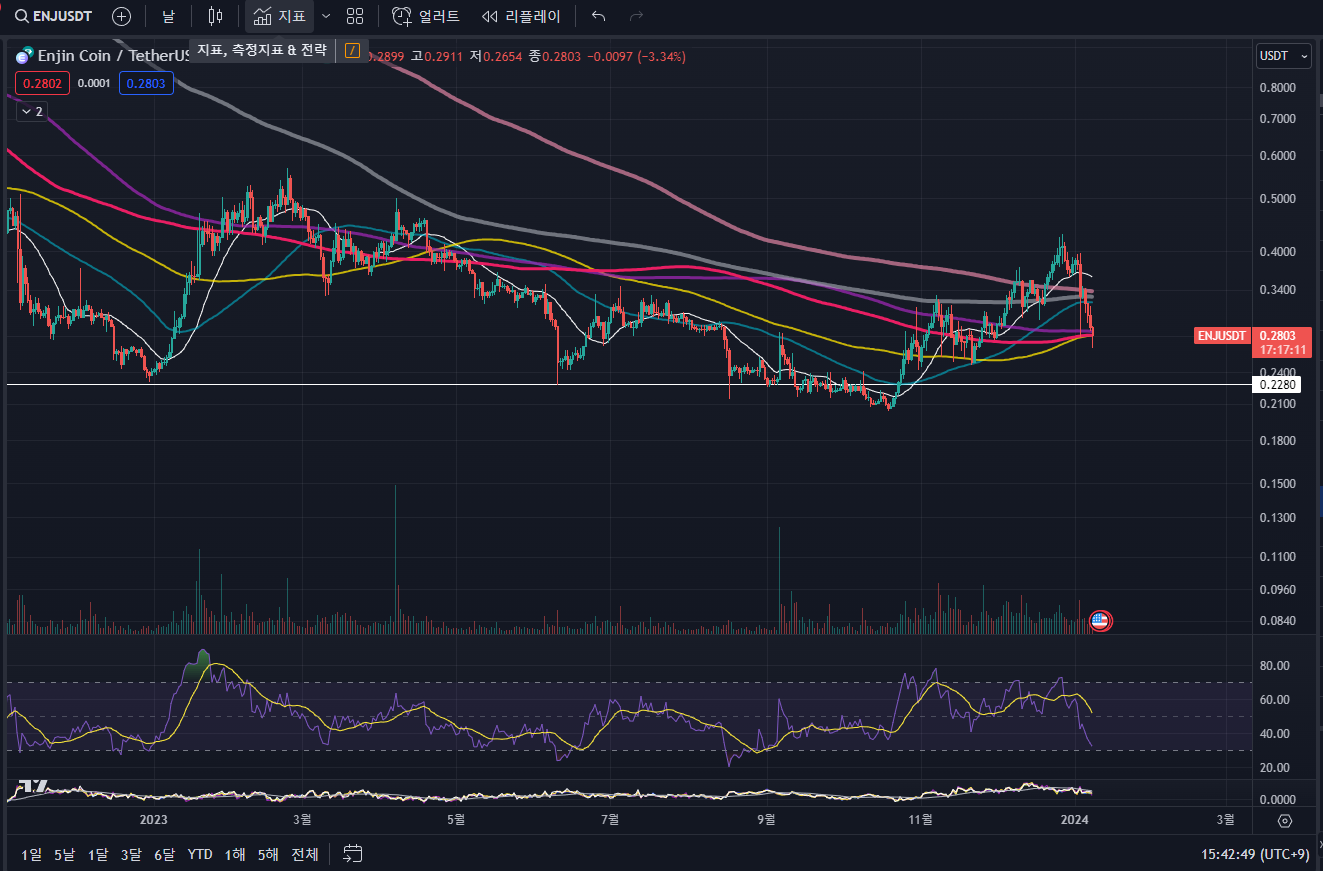Click the undo arrow in toolbar
Image resolution: width=1323 pixels, height=871 pixels.
point(599,16)
